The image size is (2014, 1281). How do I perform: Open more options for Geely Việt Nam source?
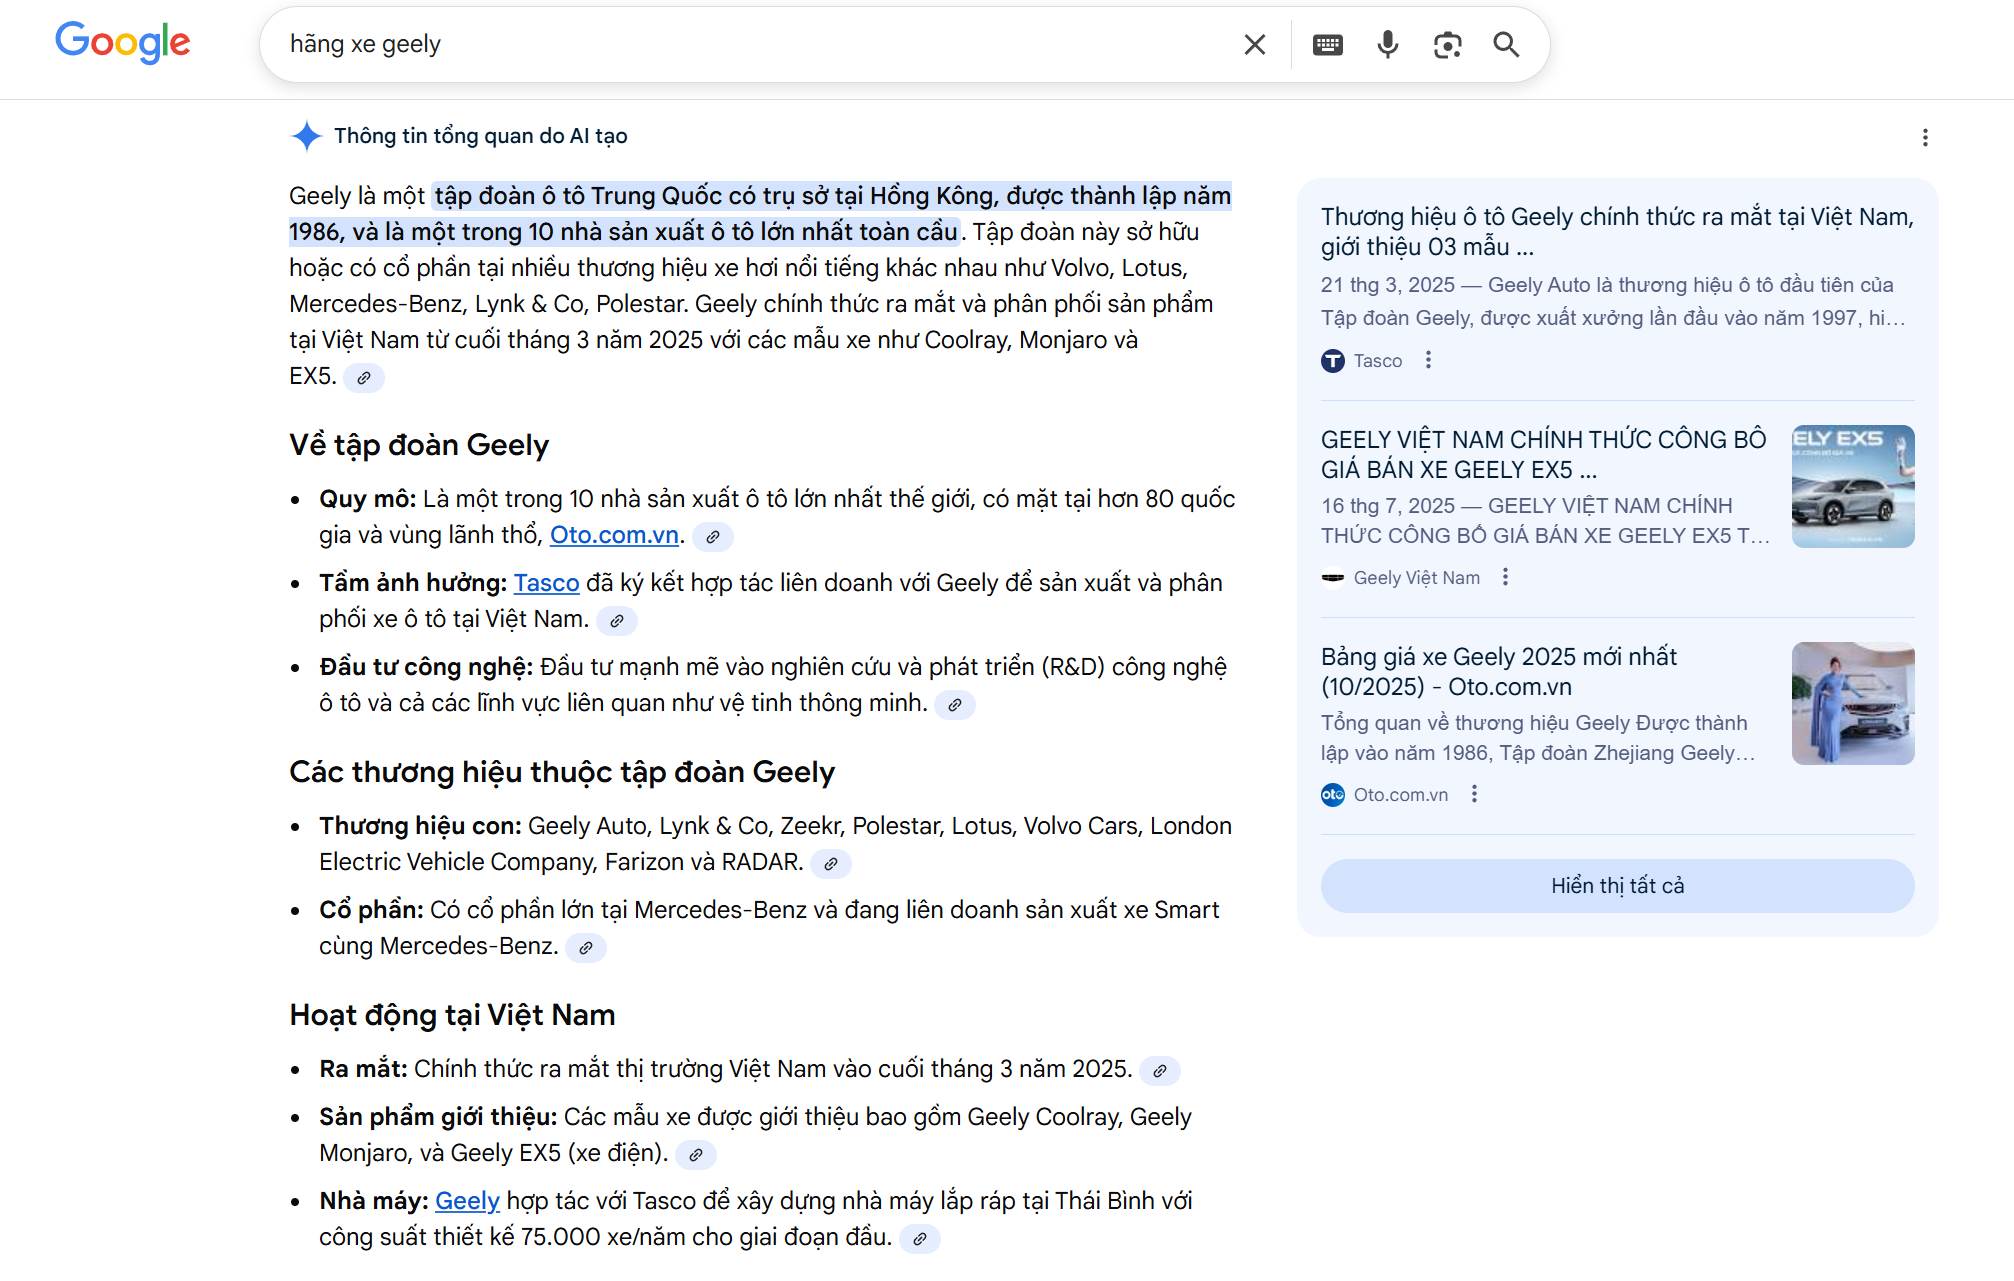tap(1505, 577)
